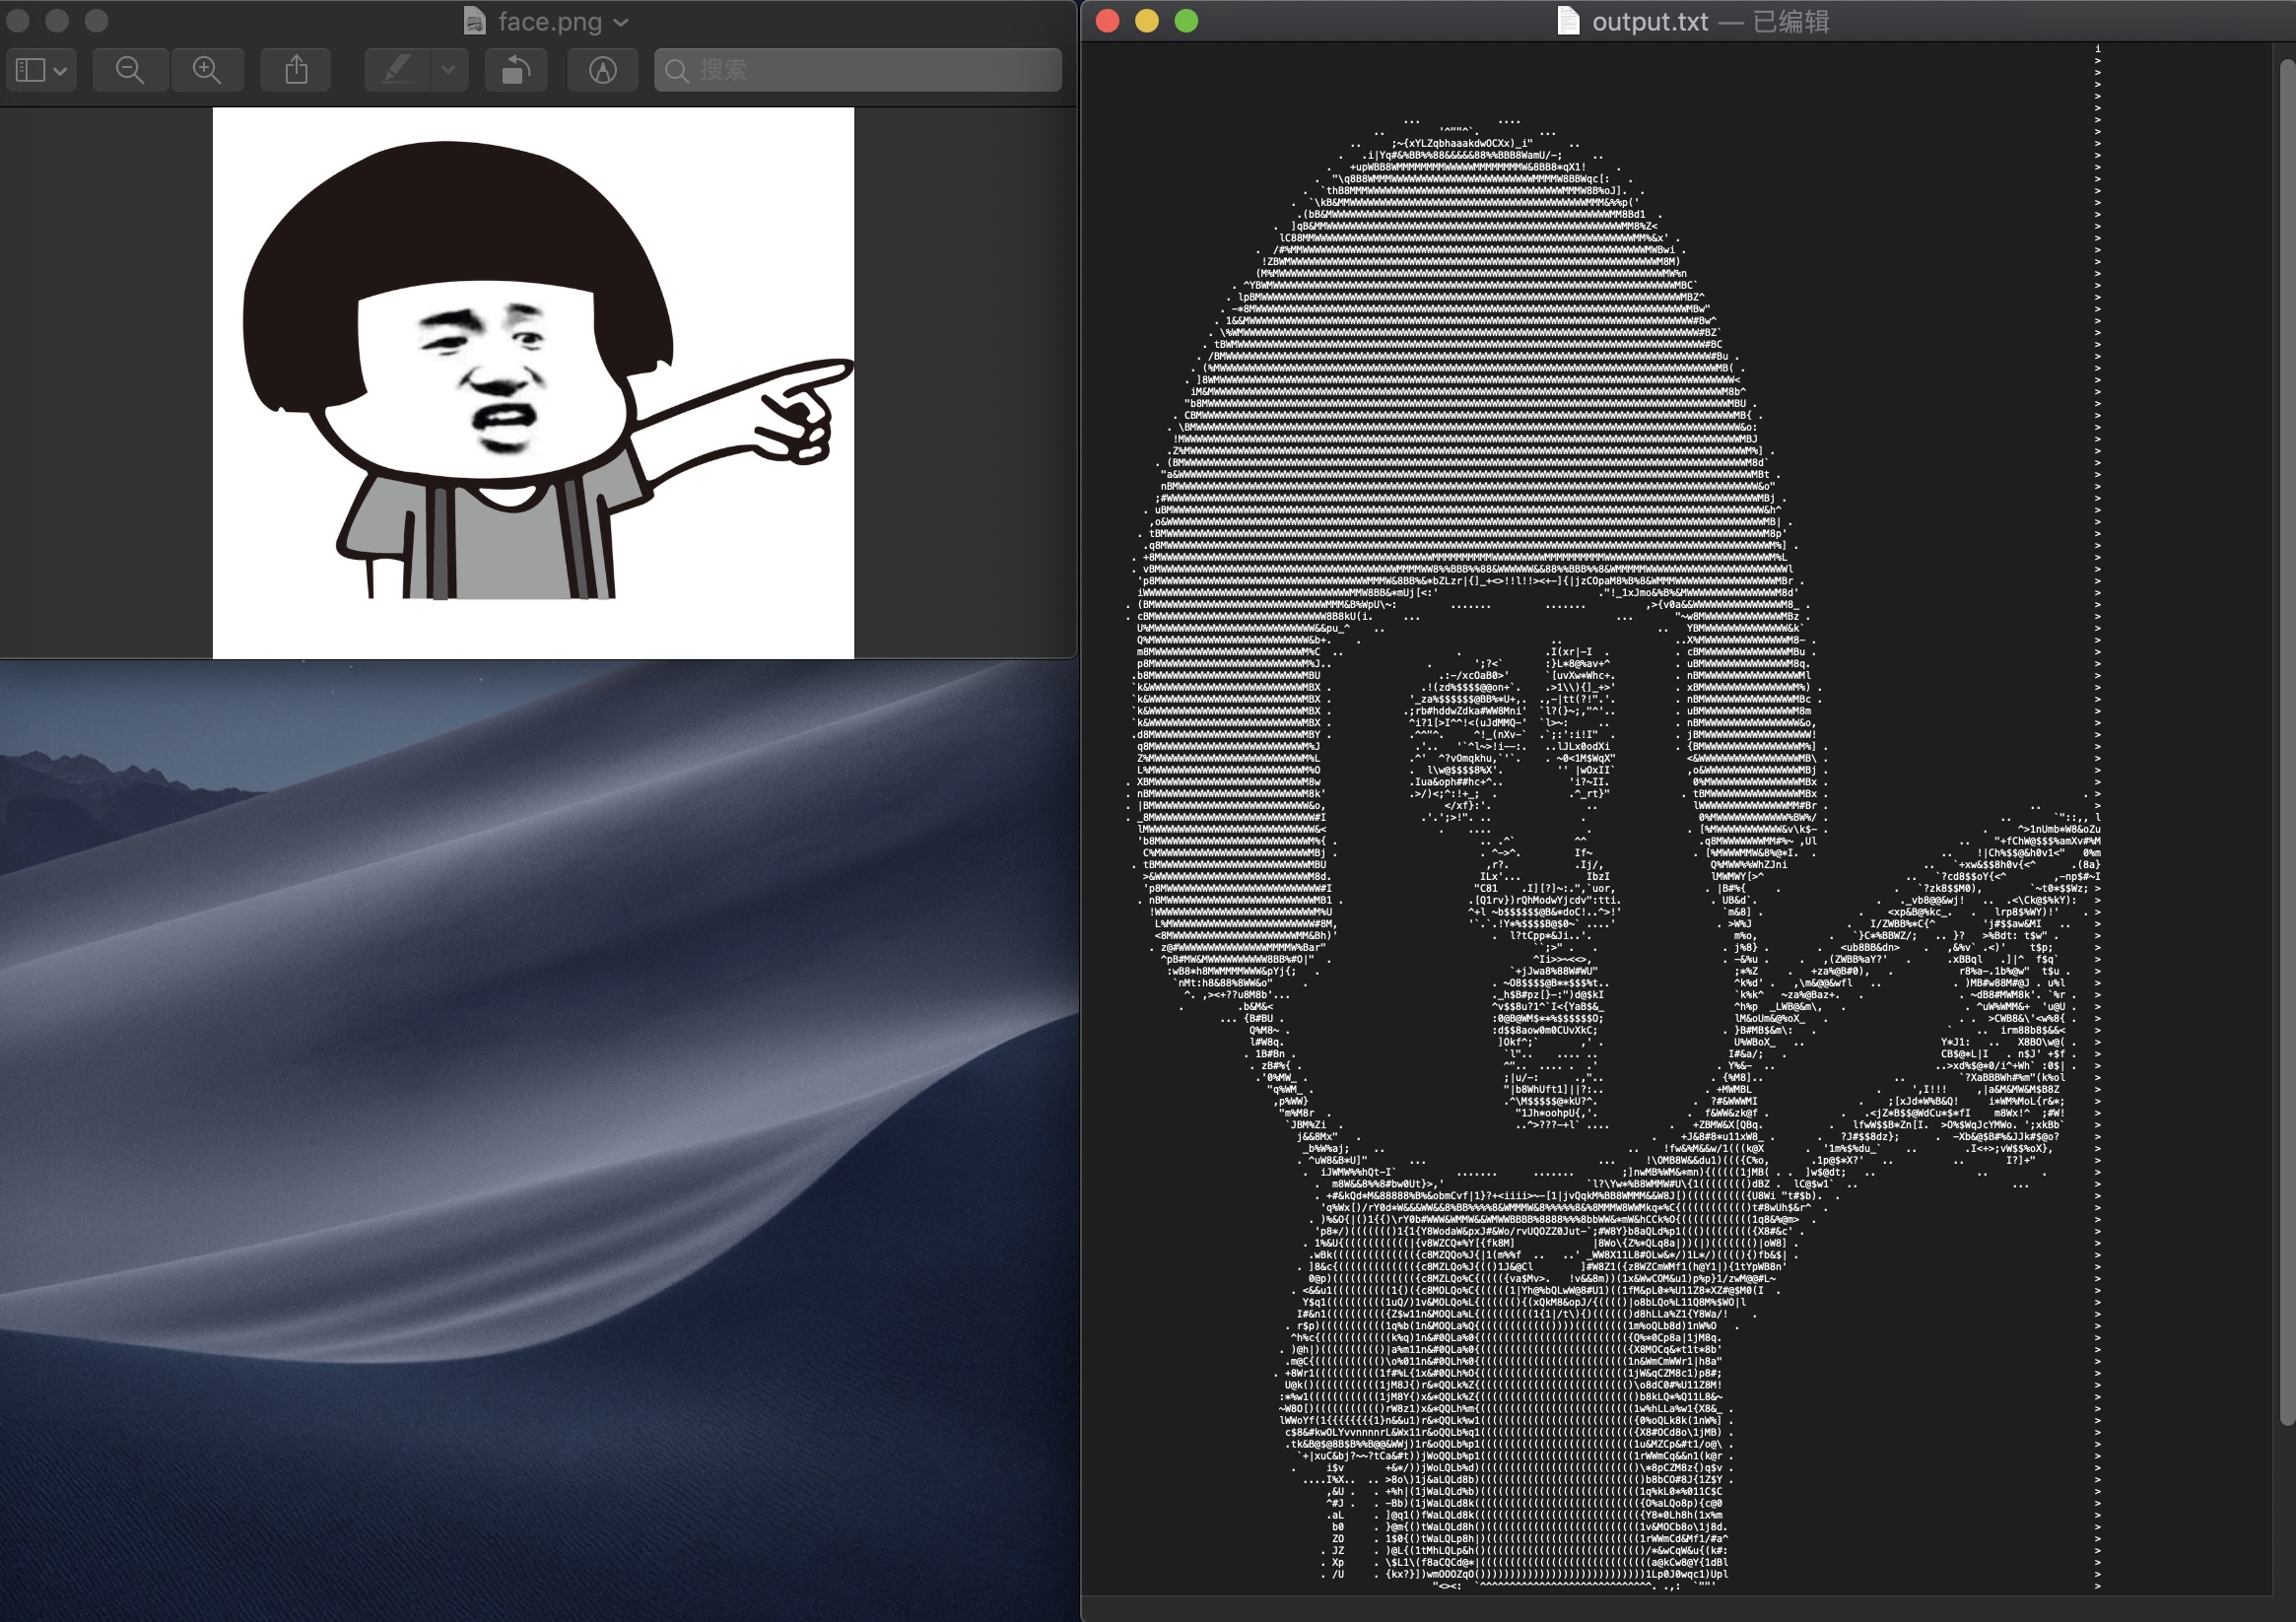Expand the highlight color dropdown arrow
2296x1622 pixels.
coord(448,70)
